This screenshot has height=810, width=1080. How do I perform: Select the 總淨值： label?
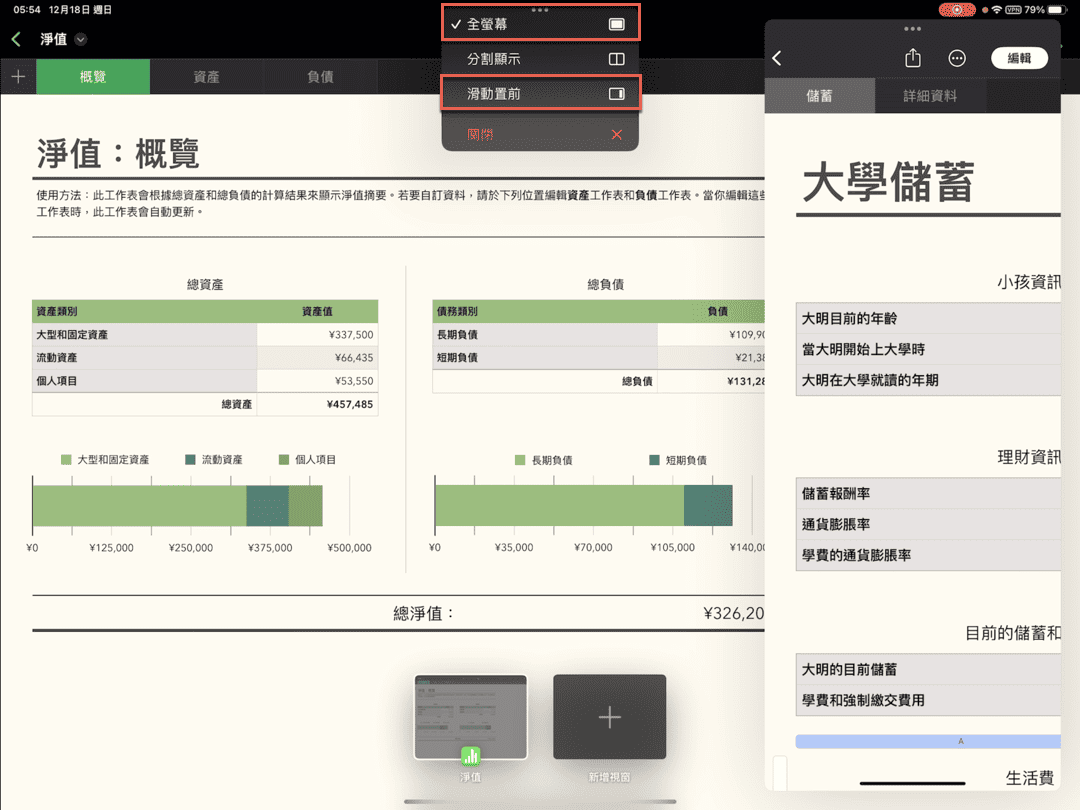pyautogui.click(x=424, y=613)
